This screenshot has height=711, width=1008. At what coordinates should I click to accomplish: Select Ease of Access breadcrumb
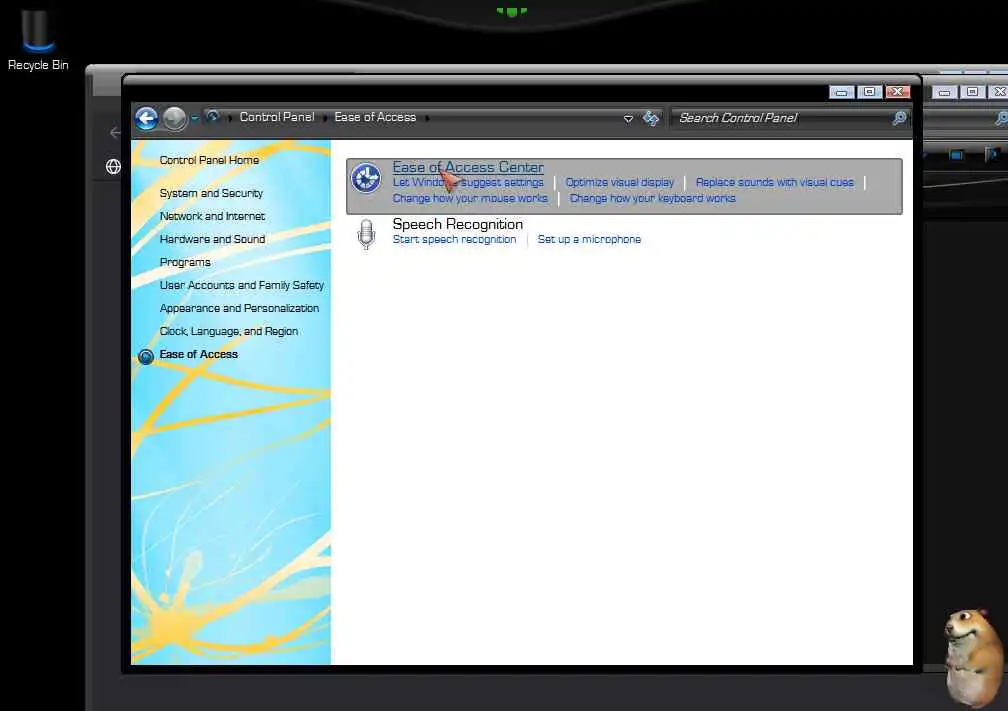click(x=375, y=117)
